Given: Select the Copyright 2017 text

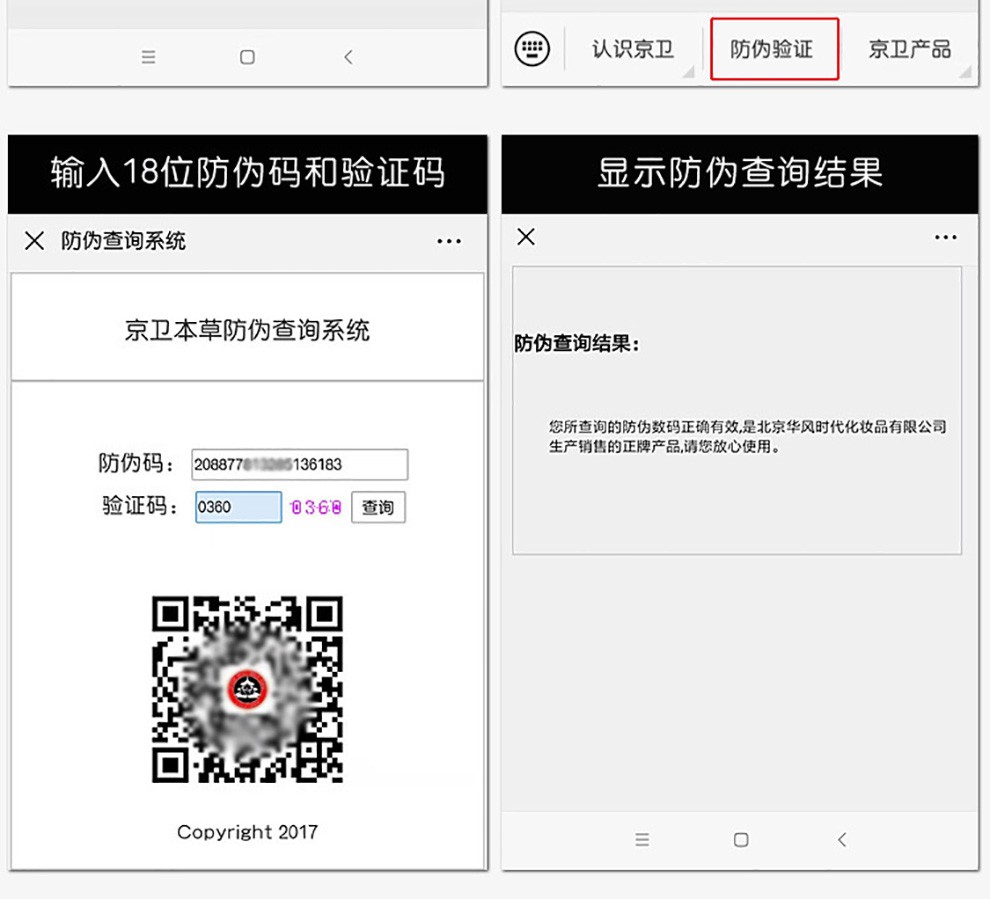Looking at the screenshot, I should click(x=248, y=832).
